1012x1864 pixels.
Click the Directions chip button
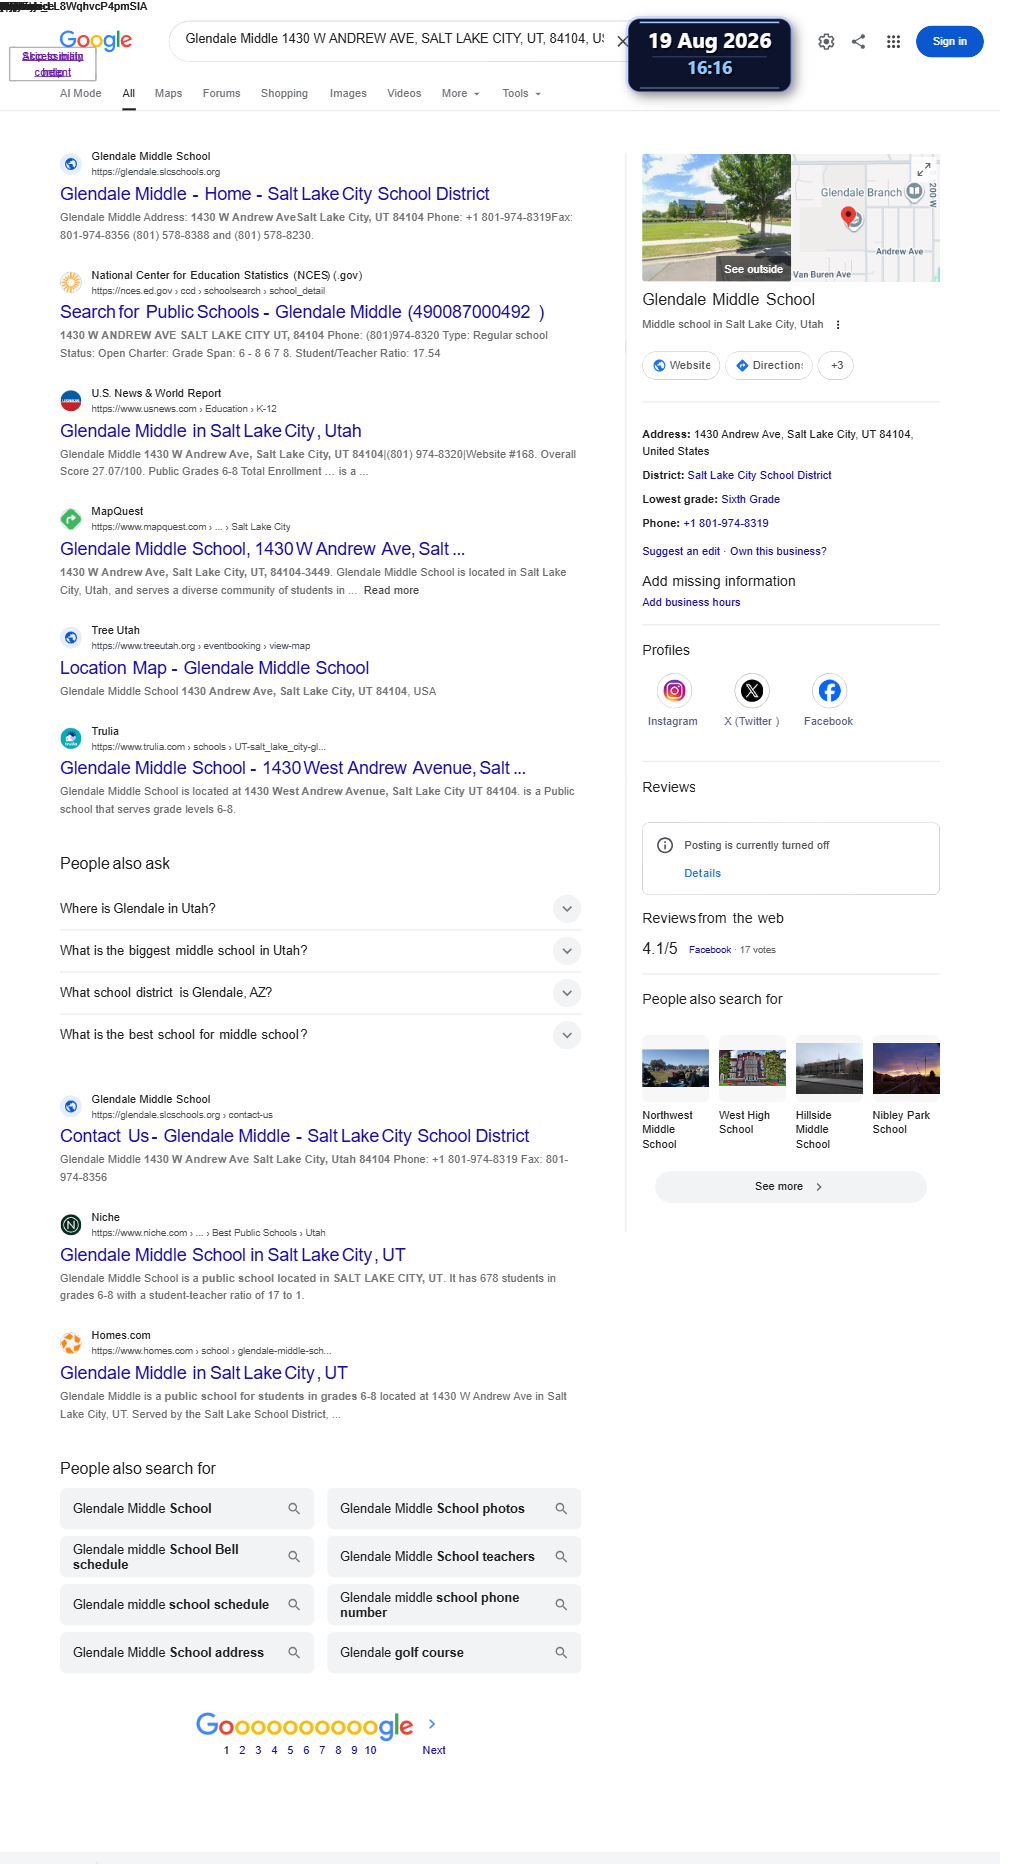coord(769,366)
